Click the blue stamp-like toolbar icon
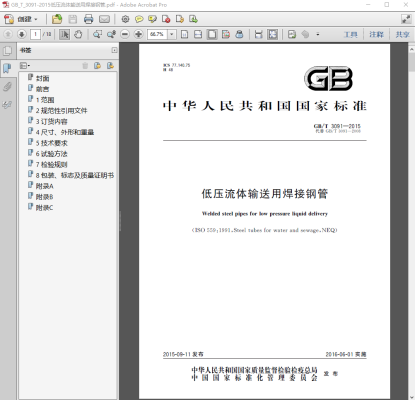Viewport: 415px width, 400px height. click(239, 34)
